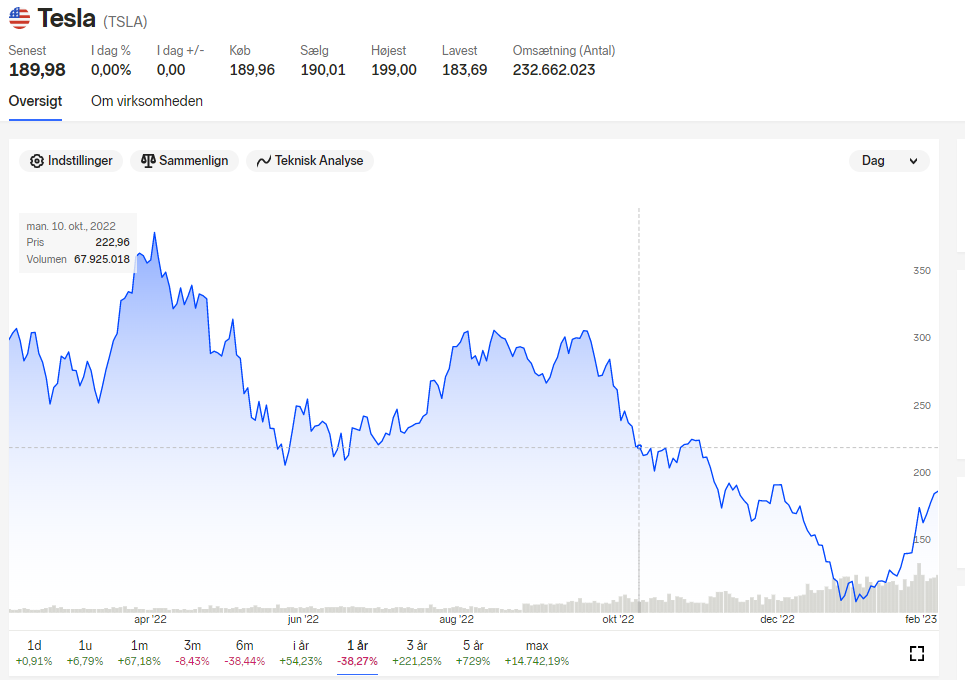Click the 350 price axis label
The height and width of the screenshot is (680, 965).
point(922,271)
